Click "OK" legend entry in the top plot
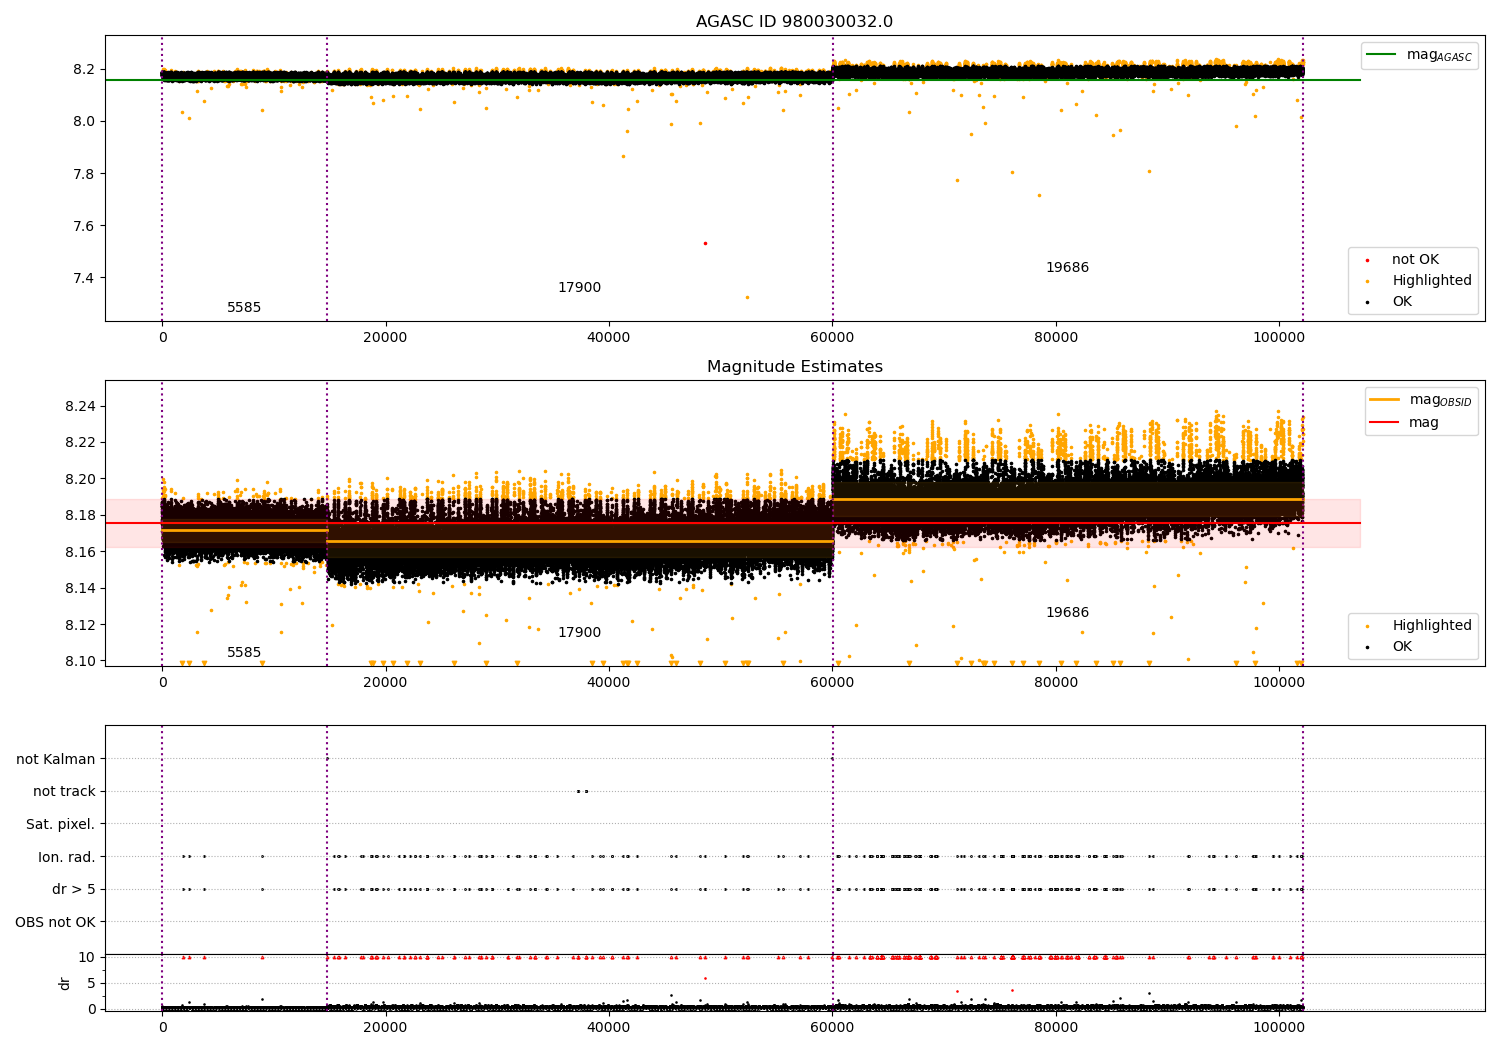This screenshot has width=1500, height=1050. 1402,302
